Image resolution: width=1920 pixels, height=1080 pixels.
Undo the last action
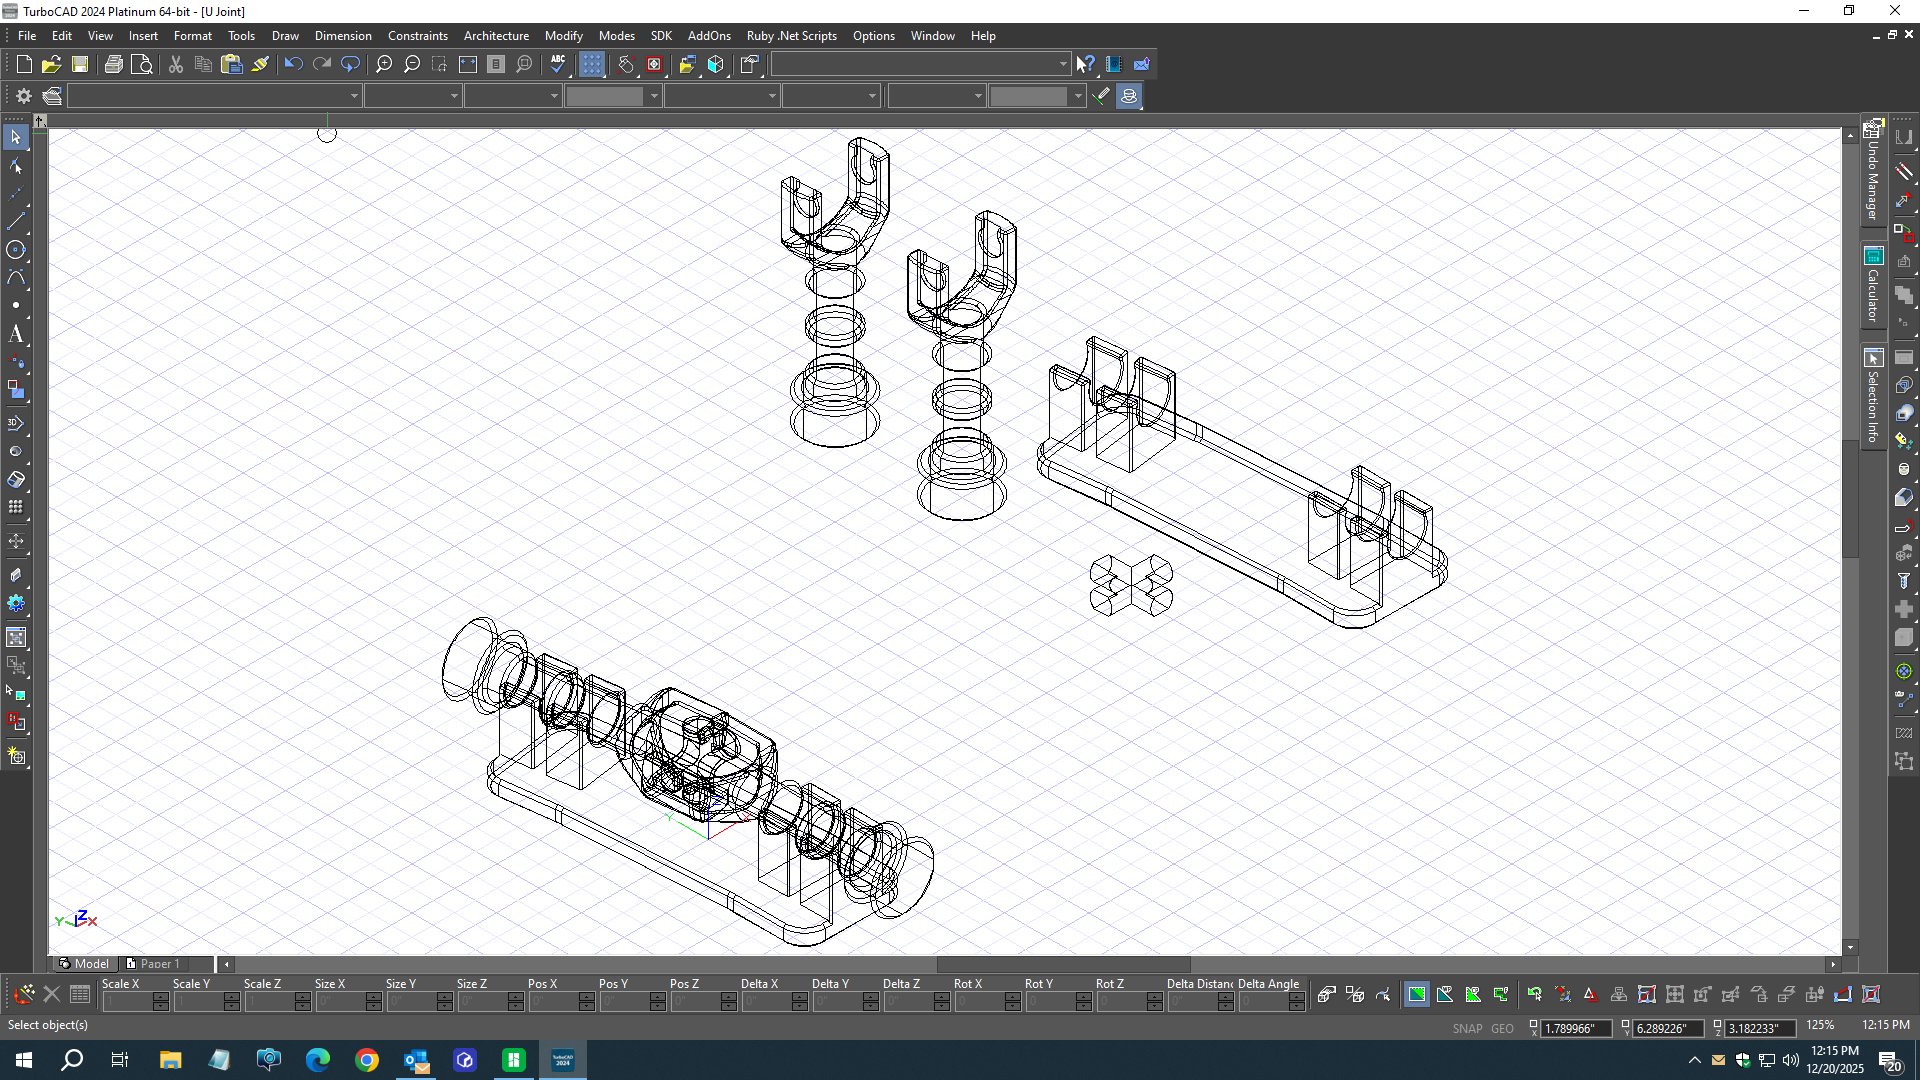pos(293,65)
